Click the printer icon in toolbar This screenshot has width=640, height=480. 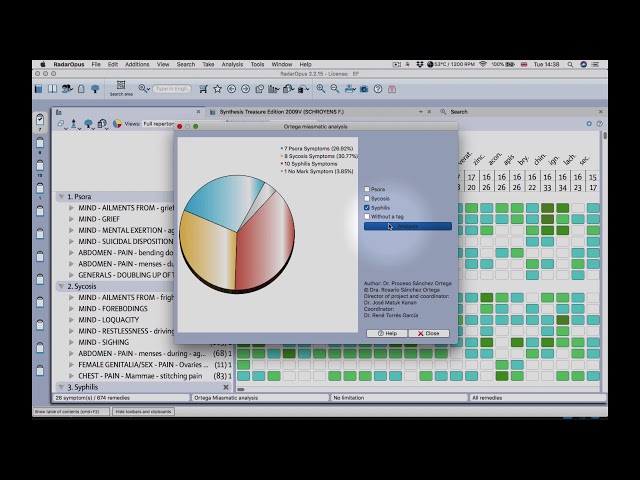click(x=350, y=89)
